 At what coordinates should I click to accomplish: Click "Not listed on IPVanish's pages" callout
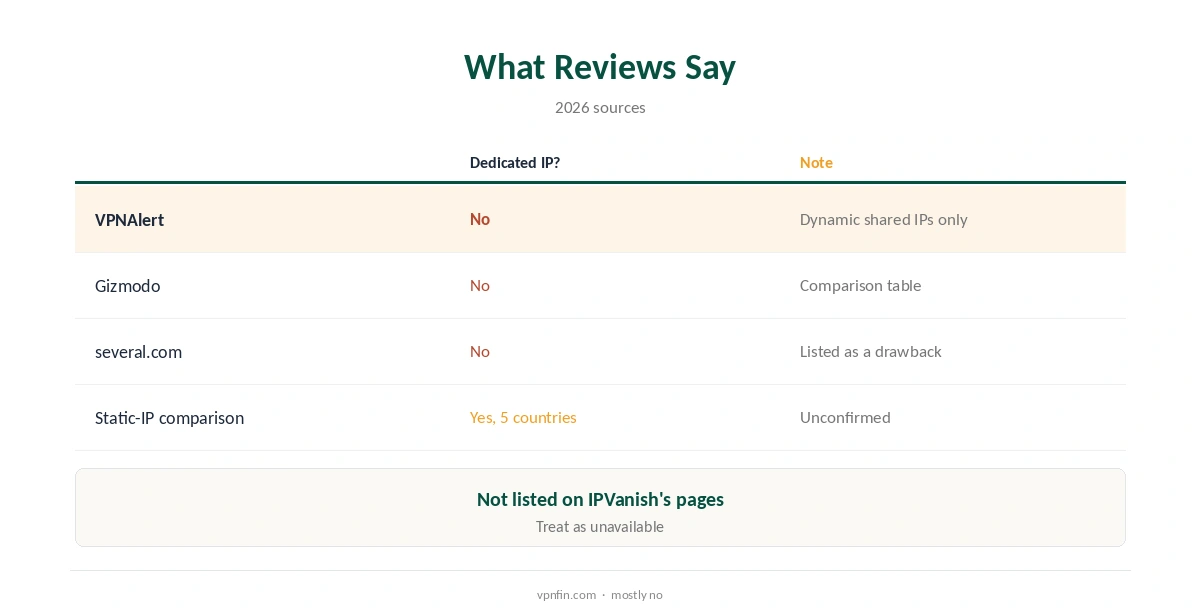click(x=600, y=499)
